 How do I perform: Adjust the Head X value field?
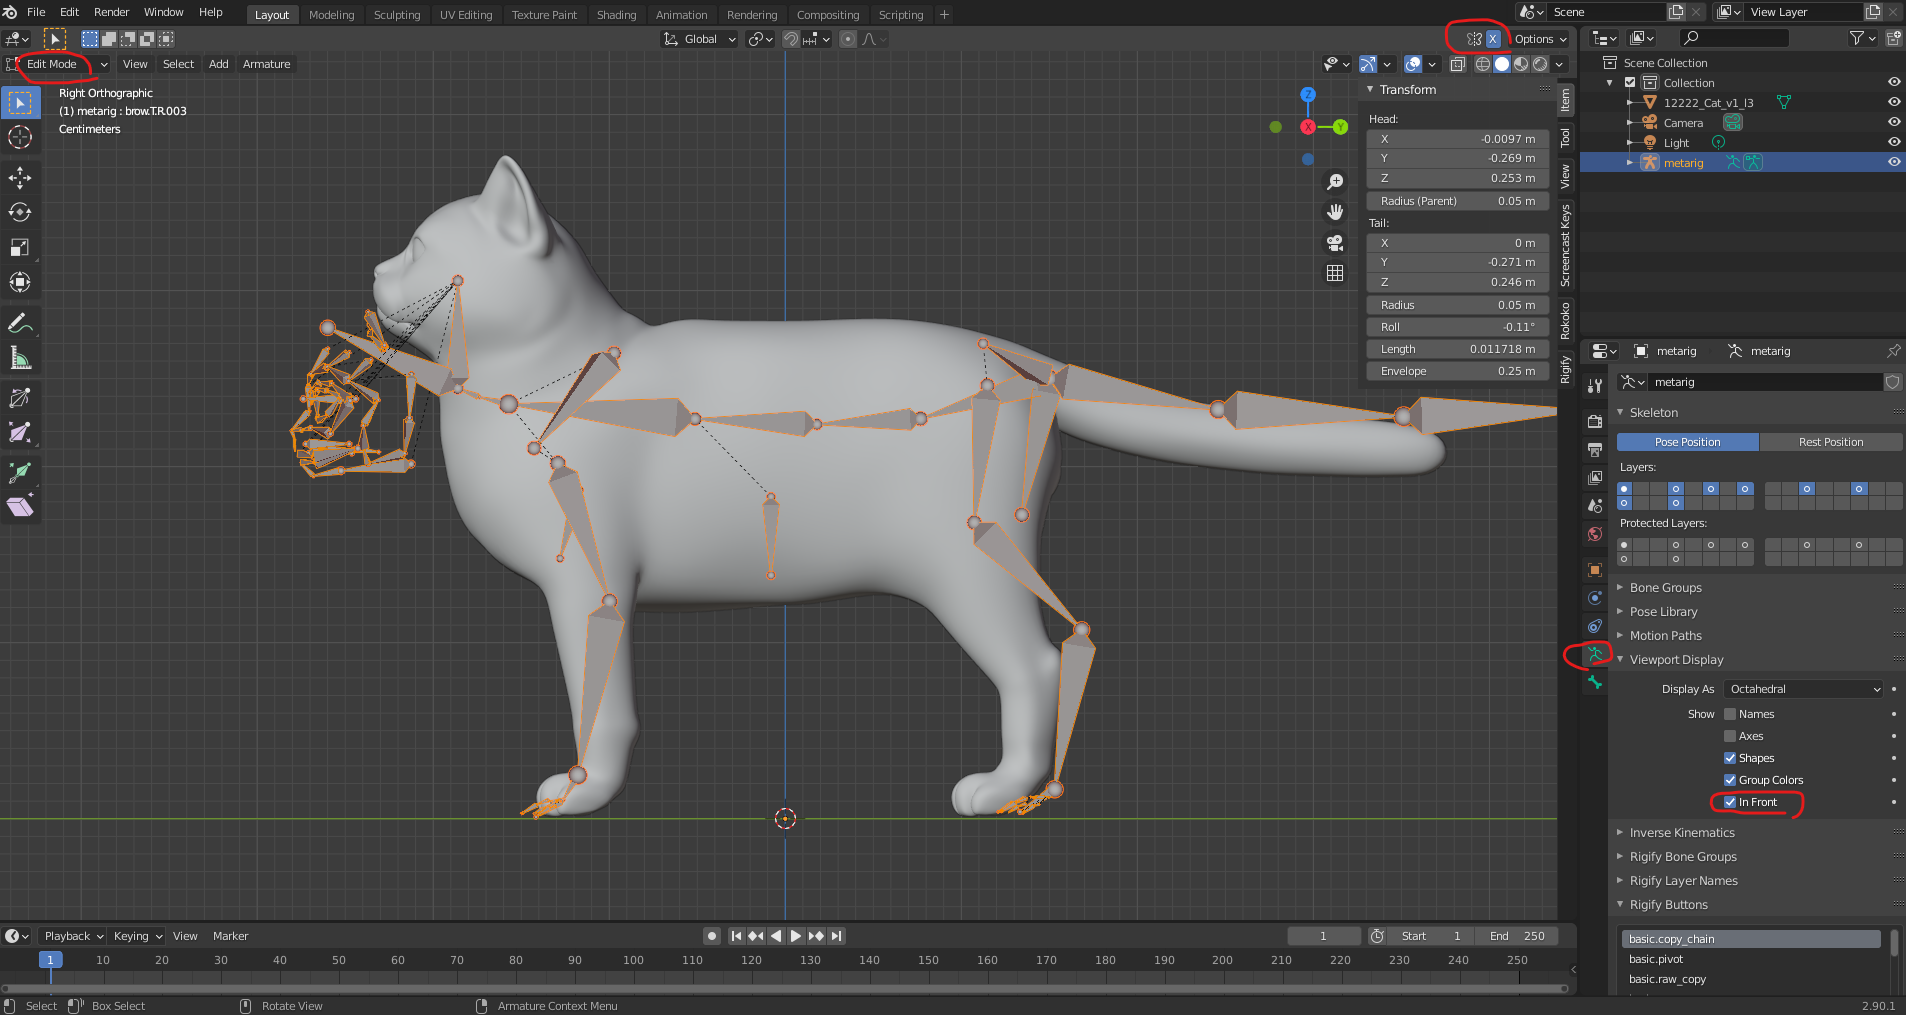[1457, 139]
